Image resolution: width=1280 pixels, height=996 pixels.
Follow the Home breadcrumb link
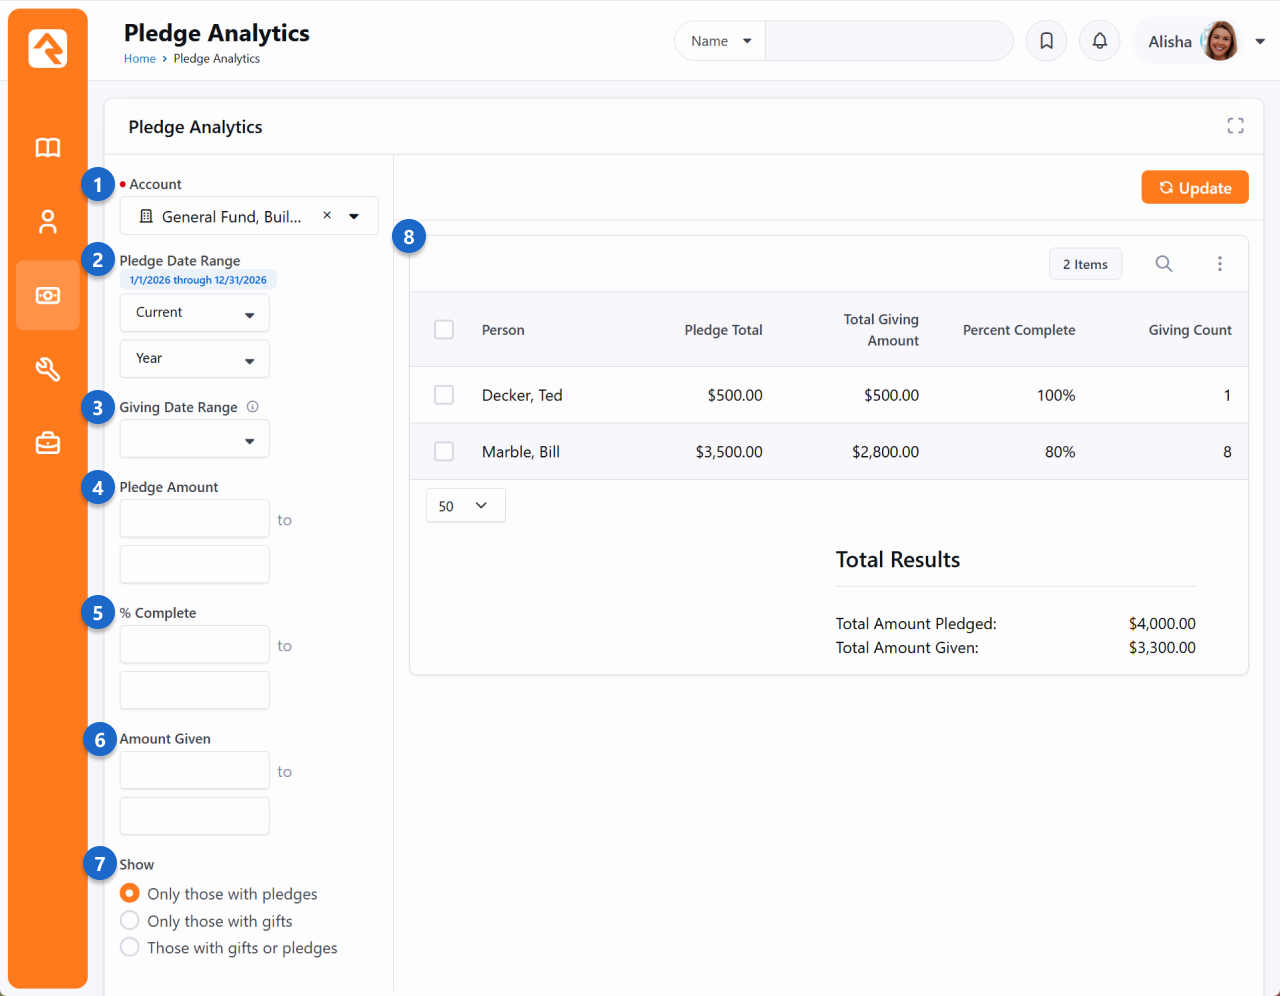(139, 59)
